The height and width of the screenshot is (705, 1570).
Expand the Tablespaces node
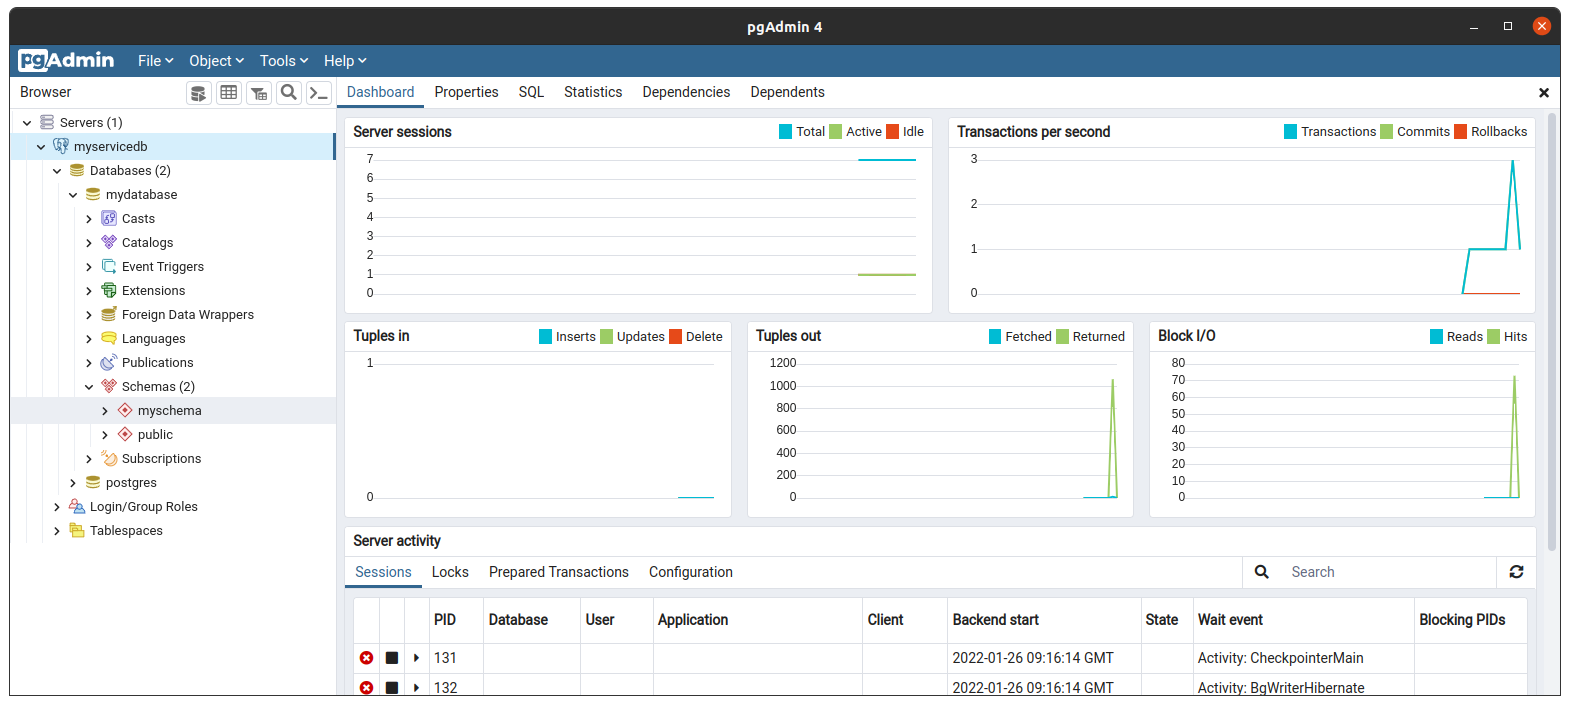(x=57, y=531)
